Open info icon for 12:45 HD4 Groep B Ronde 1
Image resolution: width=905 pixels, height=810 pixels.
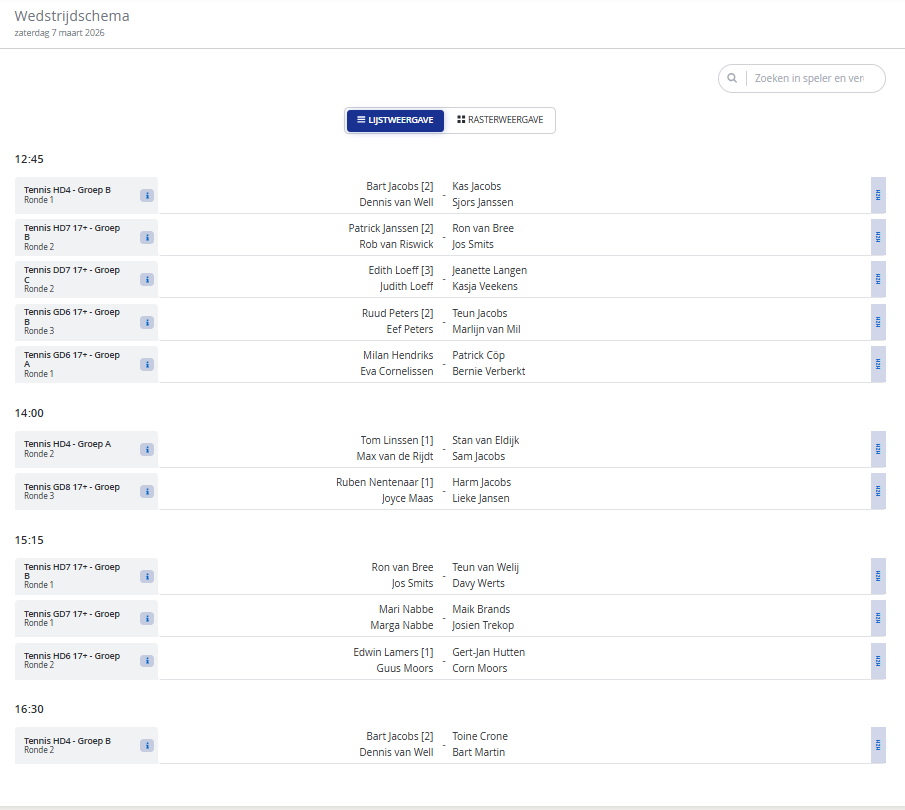pyautogui.click(x=147, y=195)
